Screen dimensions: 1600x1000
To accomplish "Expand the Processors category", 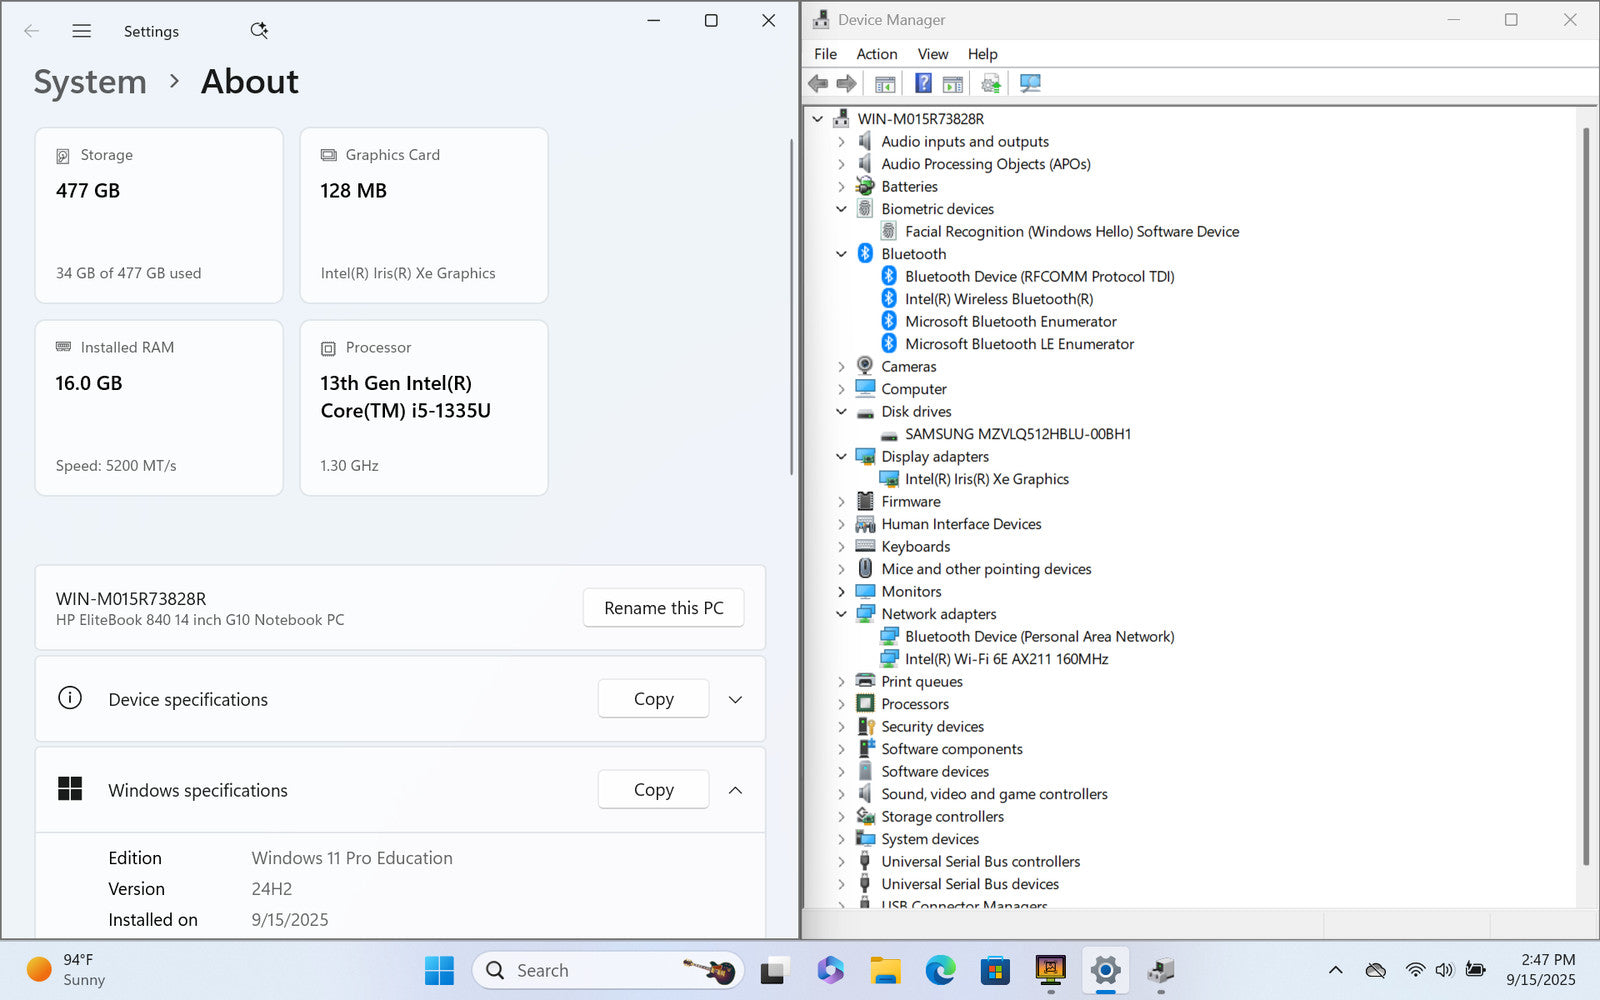I will tap(841, 704).
